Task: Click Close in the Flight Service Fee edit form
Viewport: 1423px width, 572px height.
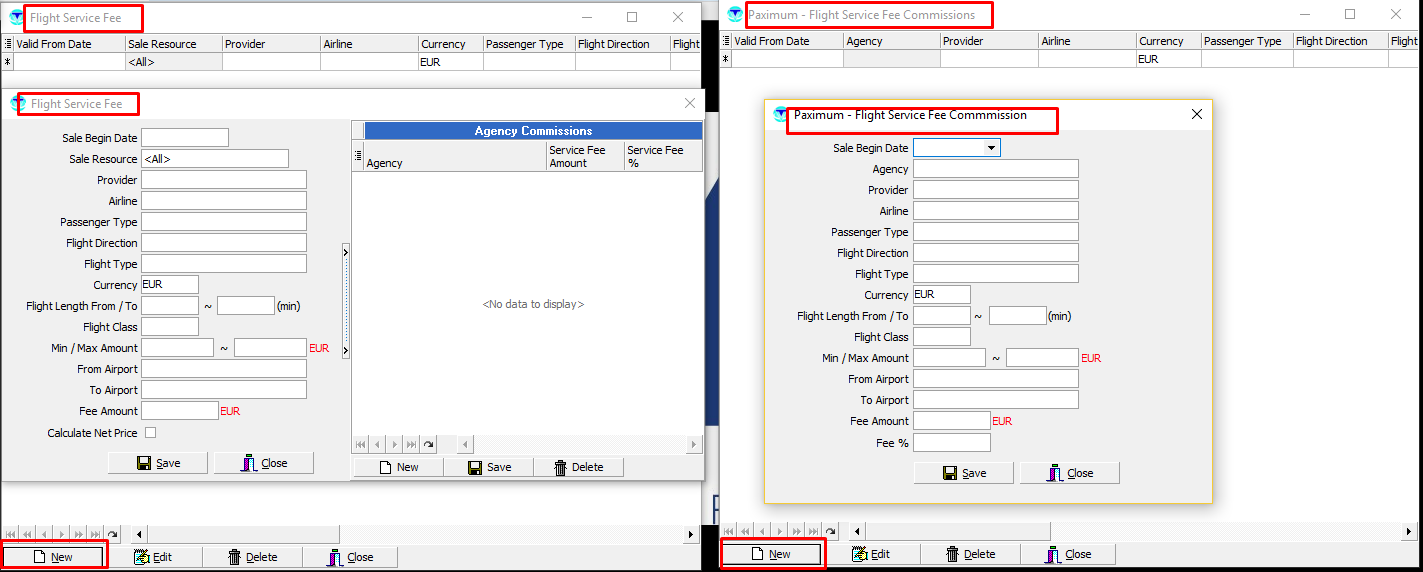Action: pos(263,463)
